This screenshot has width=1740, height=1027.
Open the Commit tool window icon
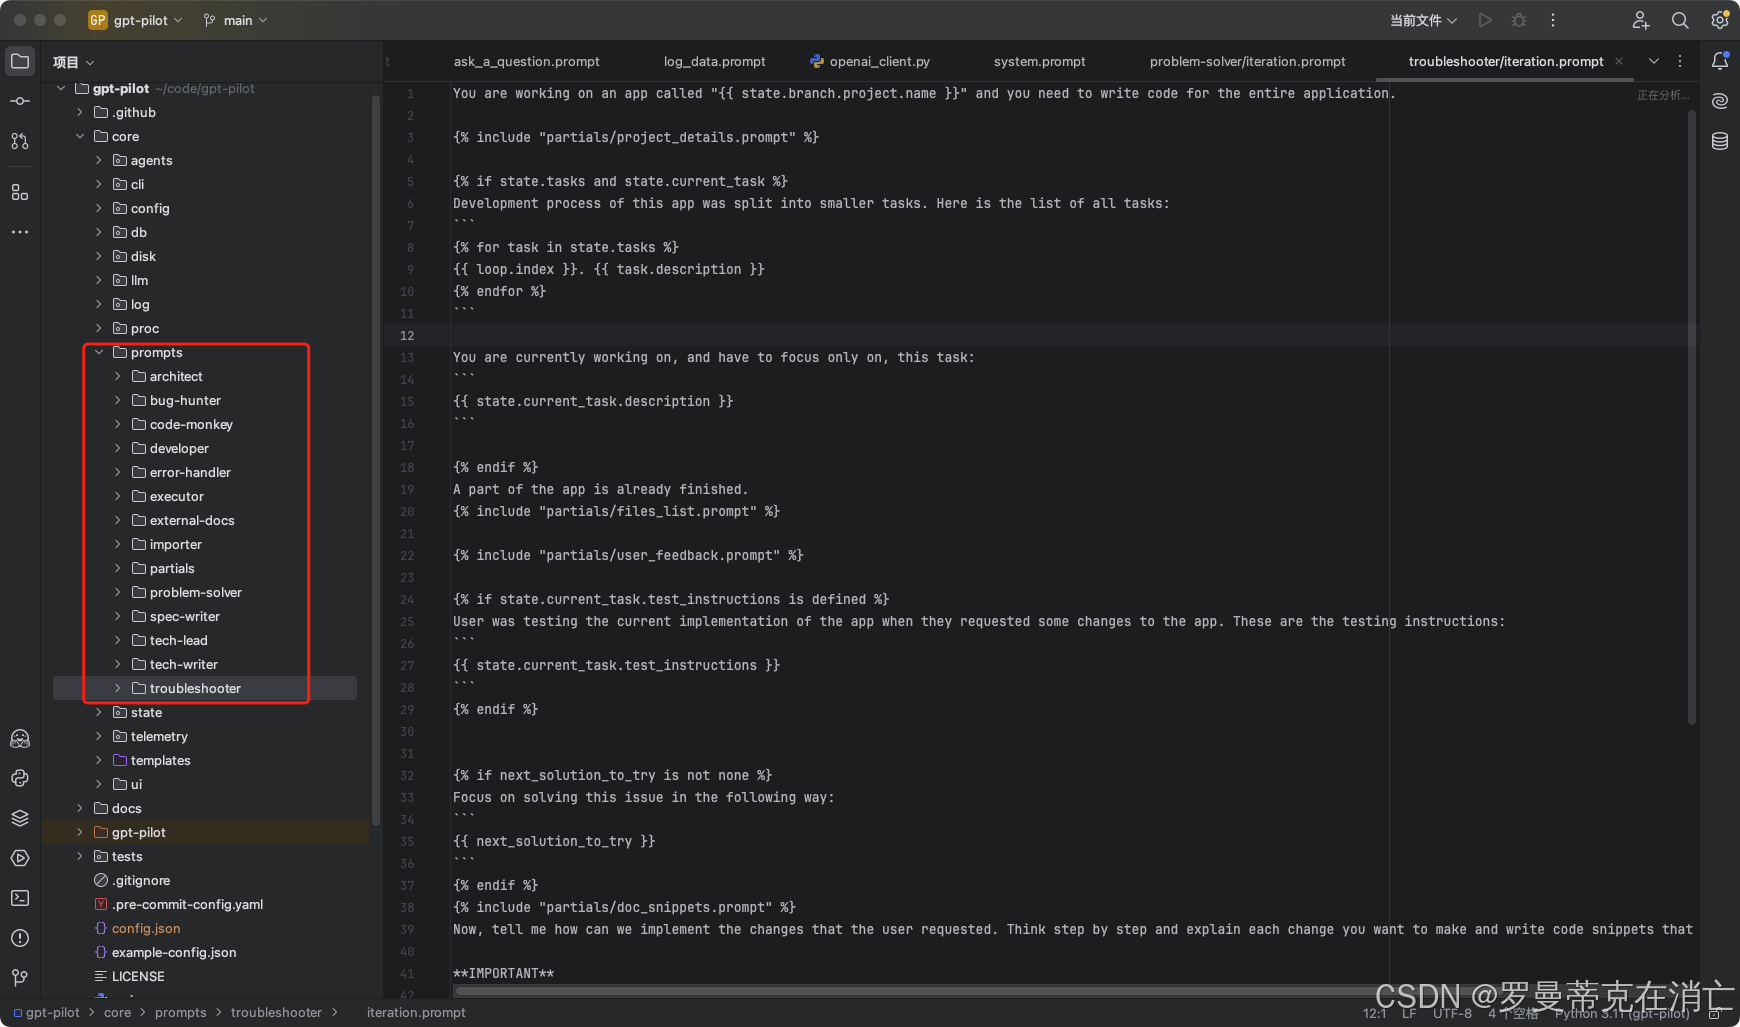pos(20,101)
